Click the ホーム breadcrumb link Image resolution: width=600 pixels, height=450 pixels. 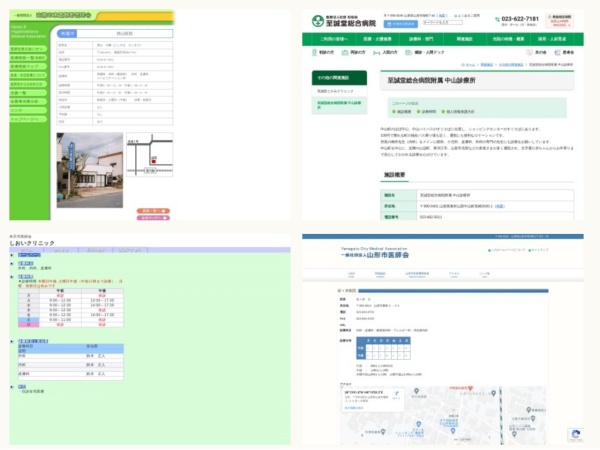(470, 65)
